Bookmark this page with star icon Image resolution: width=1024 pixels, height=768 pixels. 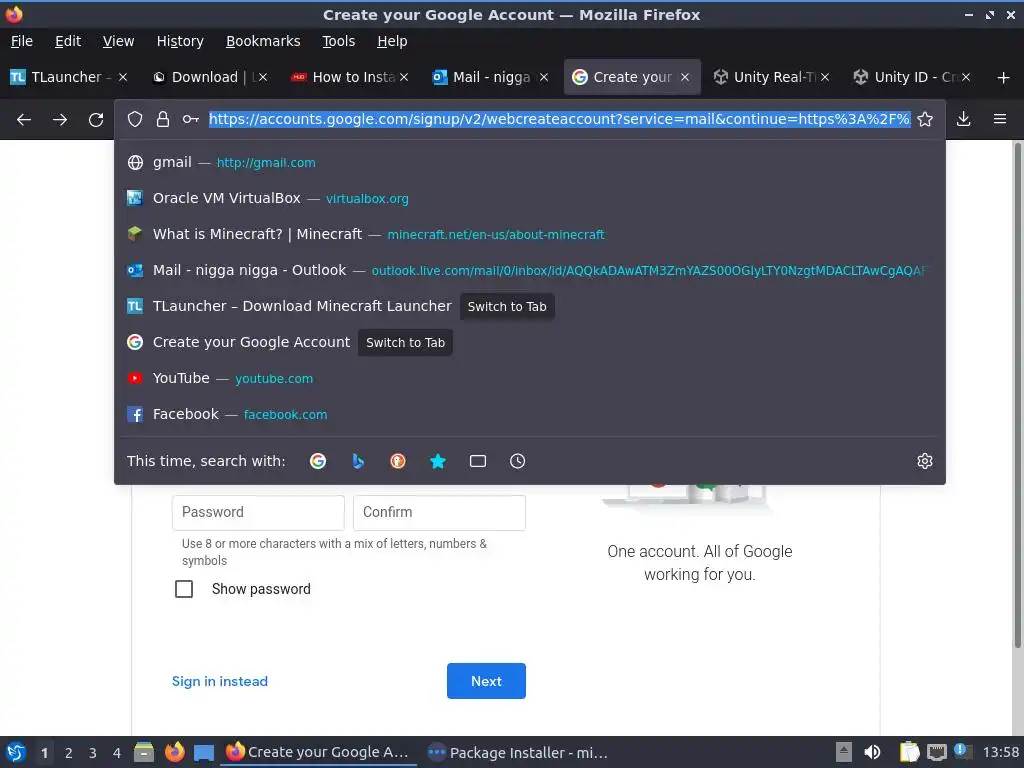925,119
